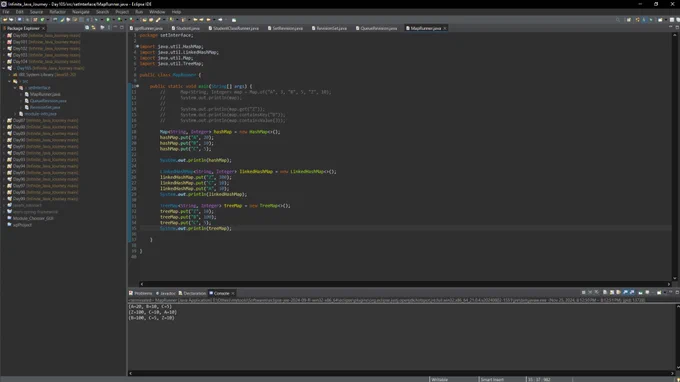The width and height of the screenshot is (680, 382).
Task: Open the Navigate menu
Action: click(81, 12)
